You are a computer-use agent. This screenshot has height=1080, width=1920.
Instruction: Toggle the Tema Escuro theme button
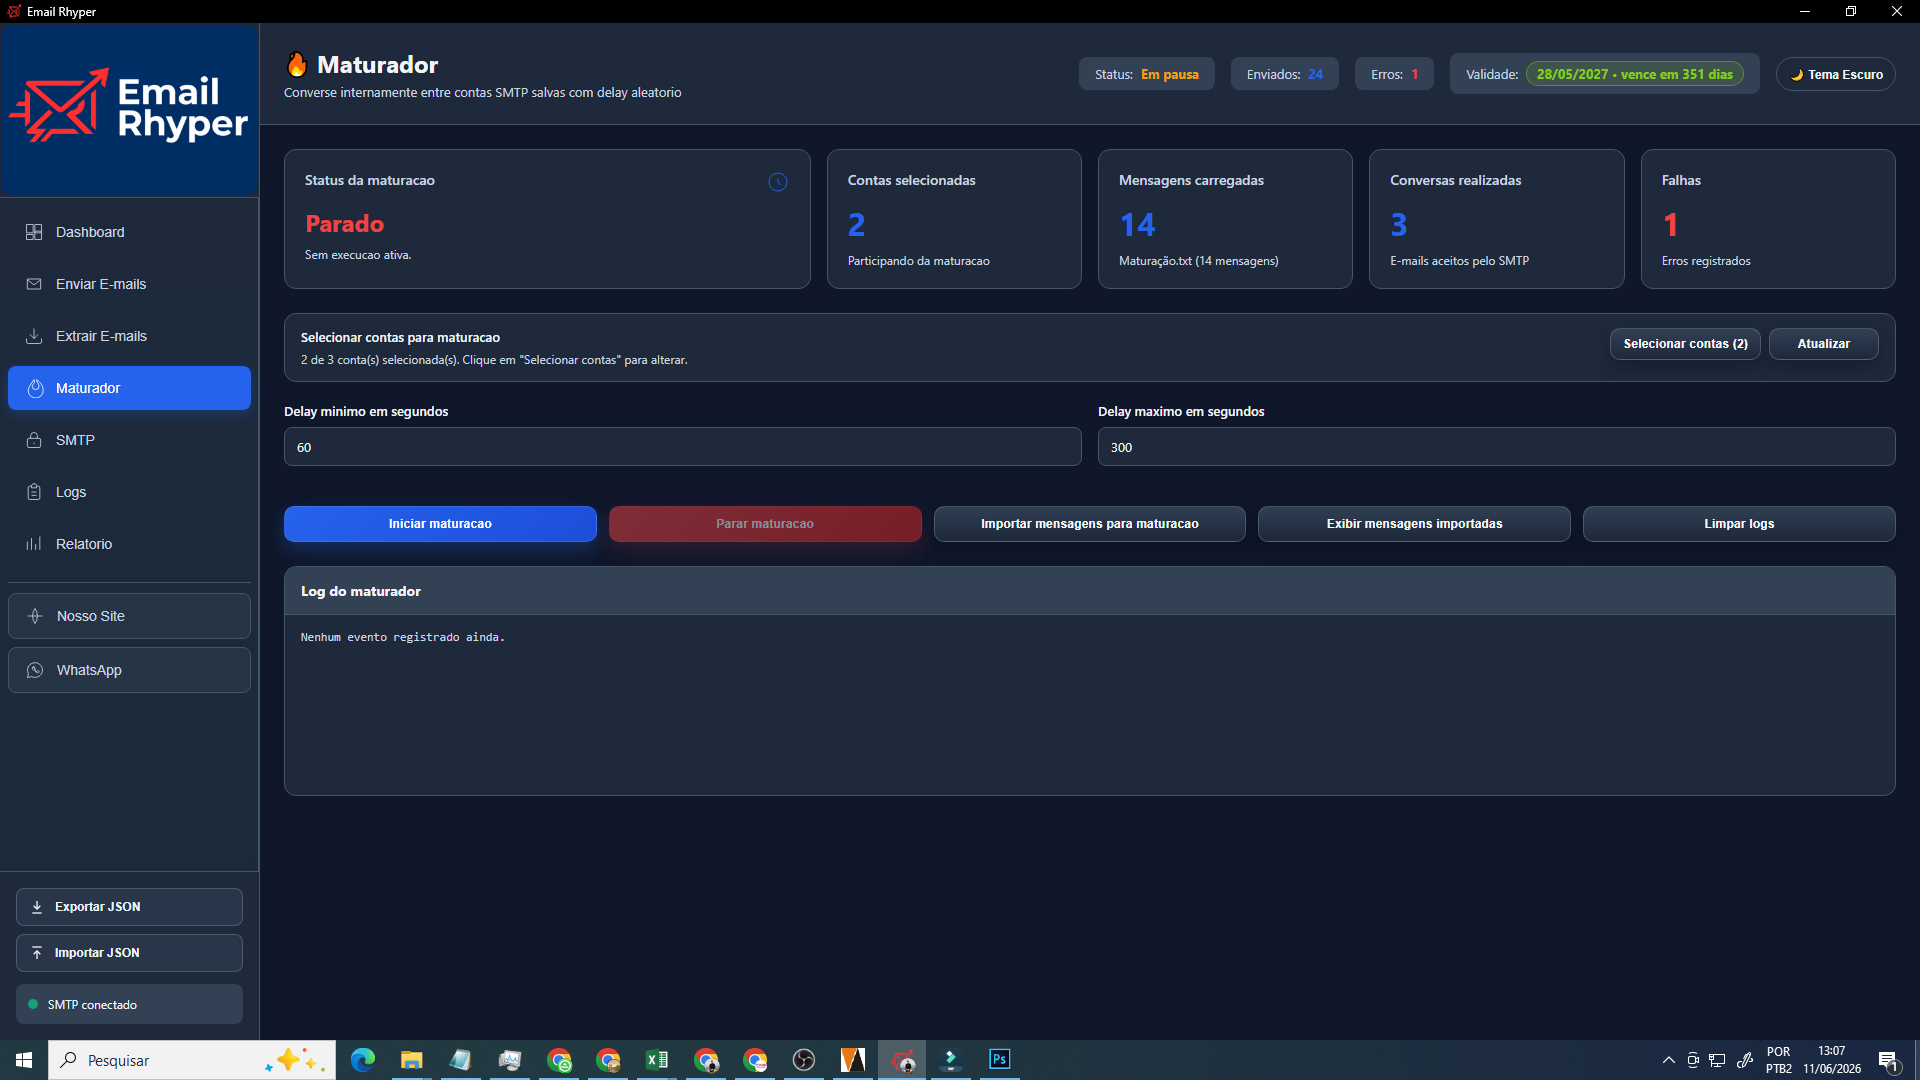1836,74
